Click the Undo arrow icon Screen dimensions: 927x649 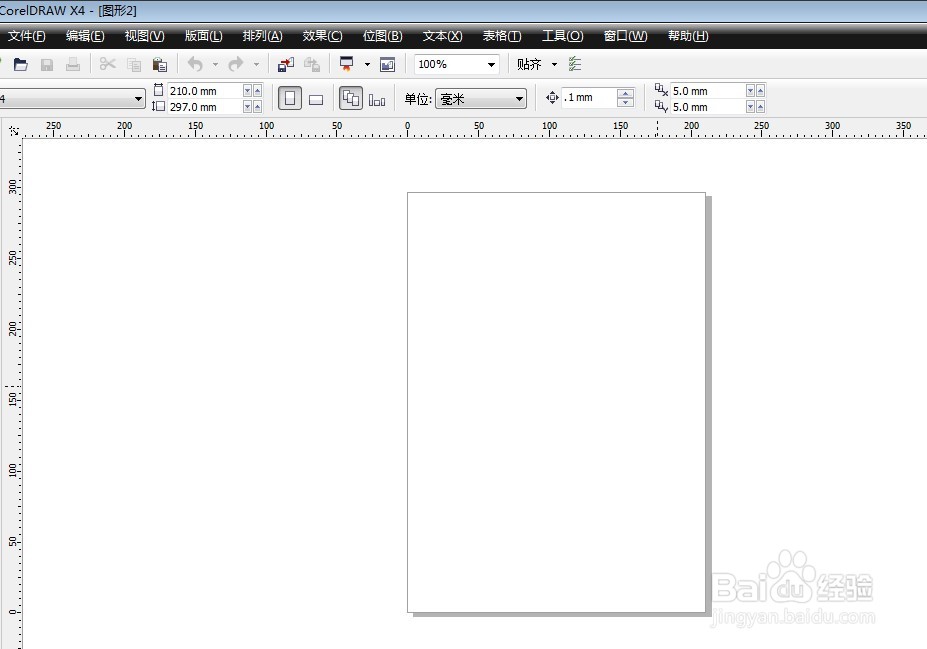(x=195, y=63)
